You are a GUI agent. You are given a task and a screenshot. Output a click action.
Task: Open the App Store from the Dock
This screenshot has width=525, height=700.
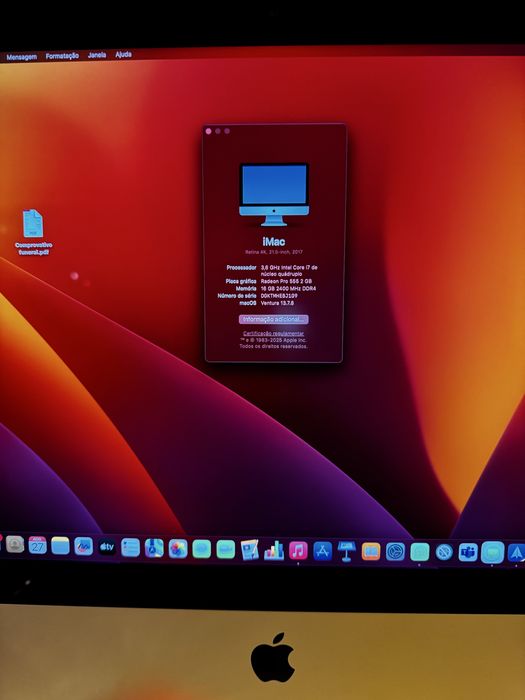(322, 551)
